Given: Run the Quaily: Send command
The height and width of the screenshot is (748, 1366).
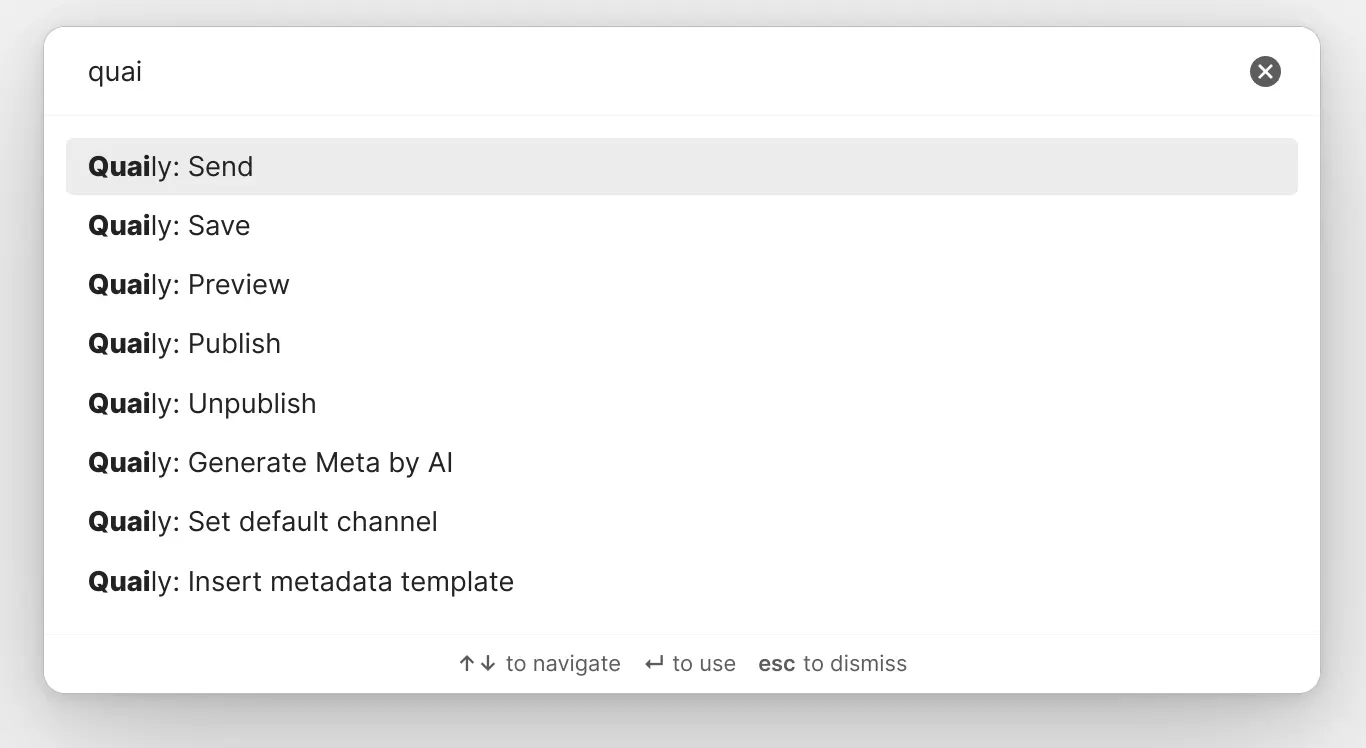Looking at the screenshot, I should tap(682, 166).
